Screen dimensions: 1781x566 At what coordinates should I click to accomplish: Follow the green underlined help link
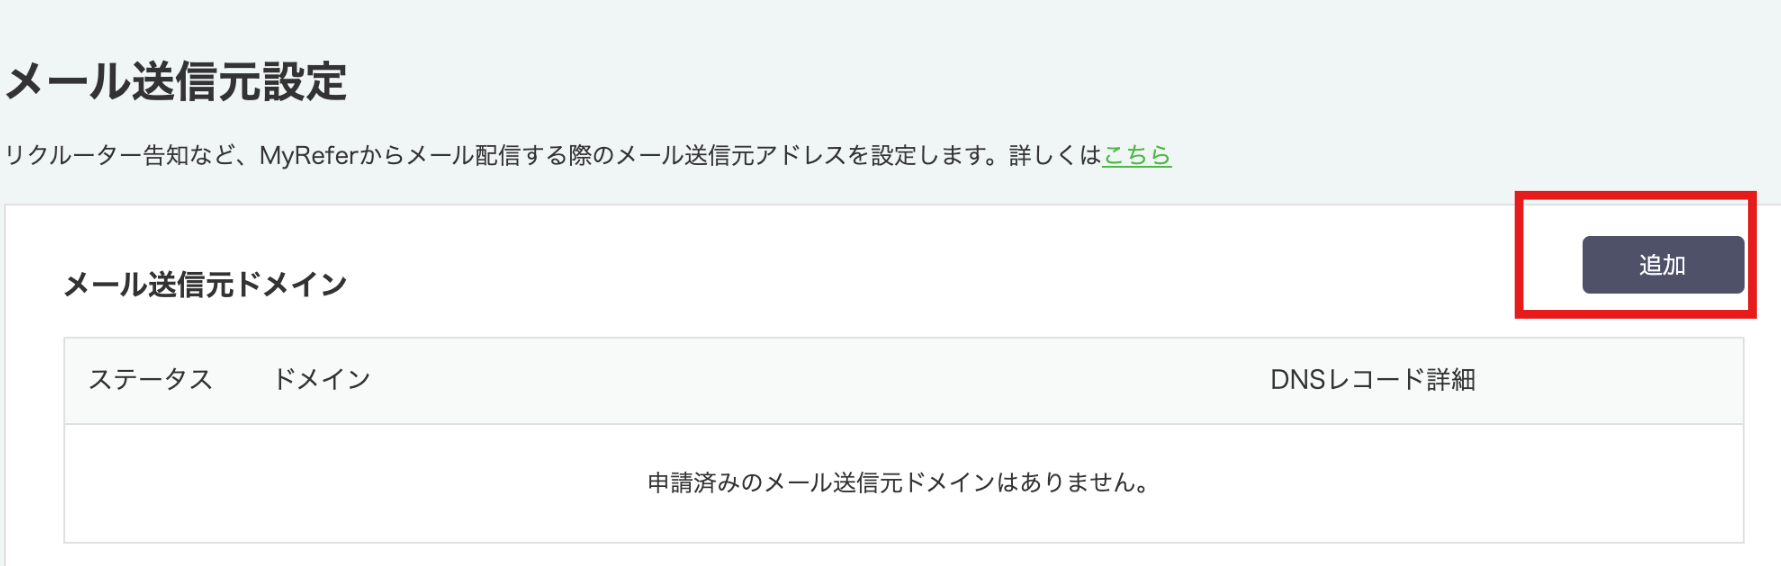1136,156
